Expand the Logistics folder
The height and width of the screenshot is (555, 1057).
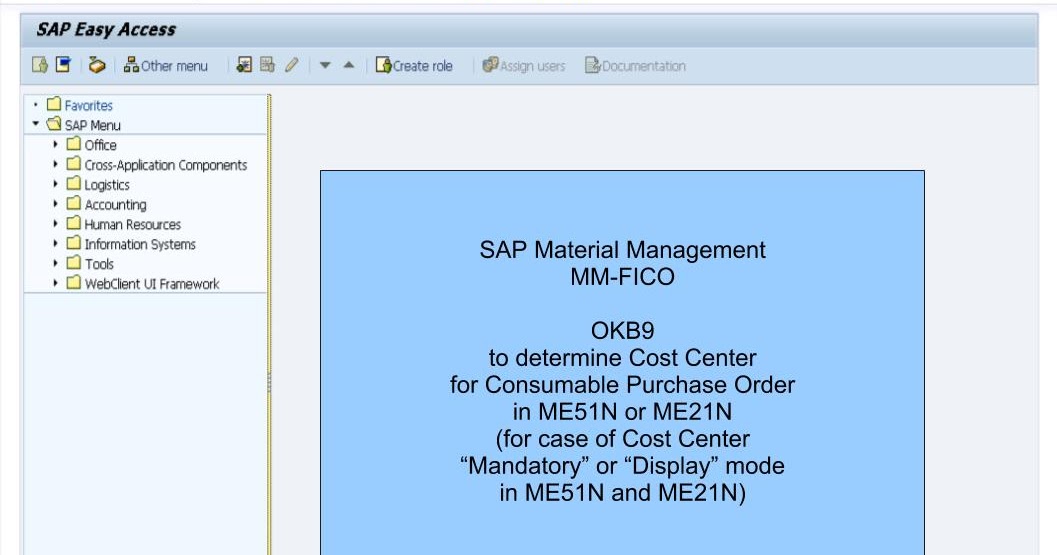click(x=55, y=183)
